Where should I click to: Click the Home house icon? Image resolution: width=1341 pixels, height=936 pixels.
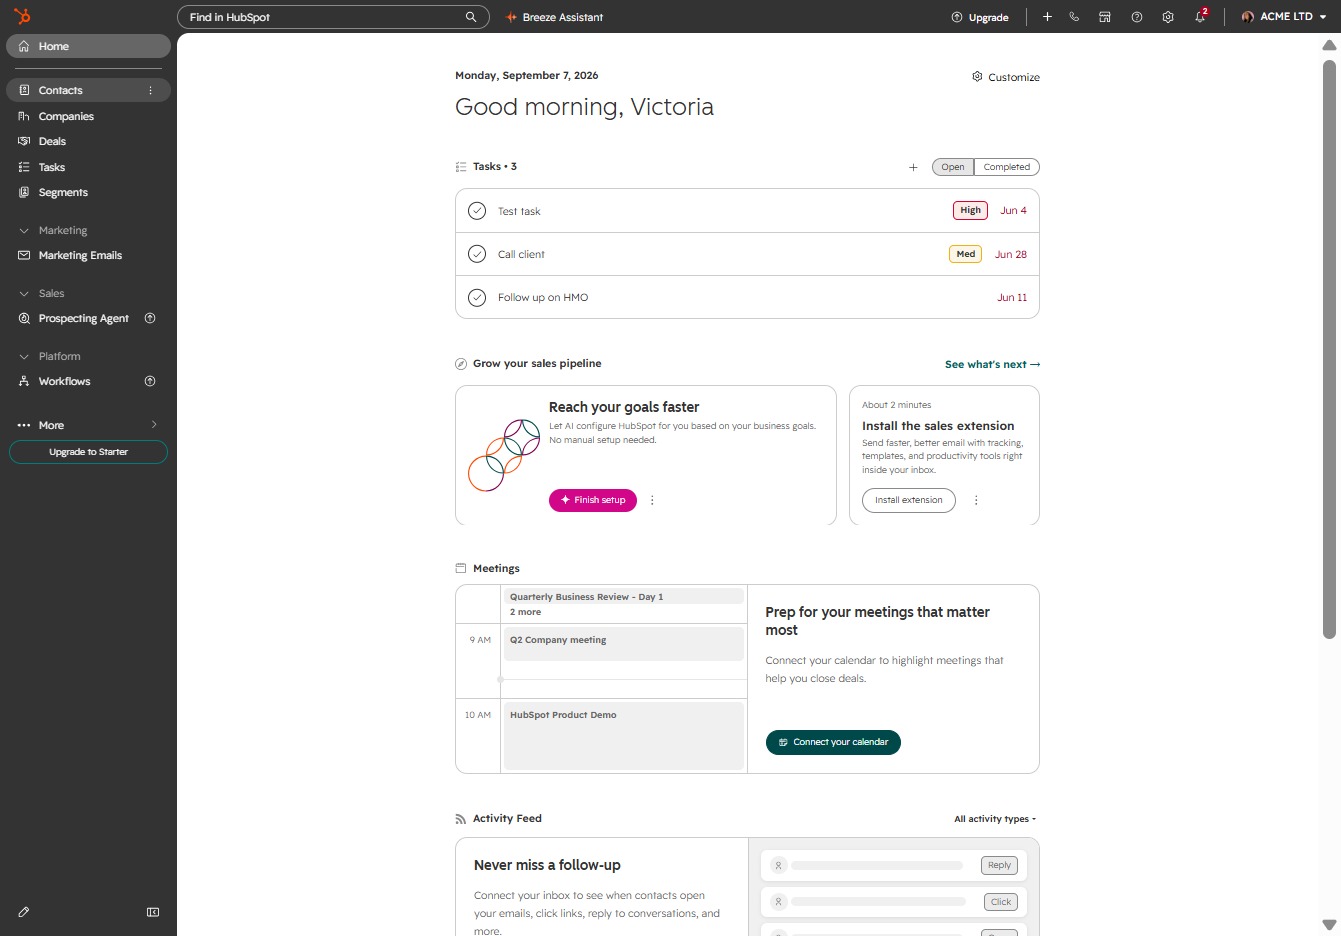[24, 46]
